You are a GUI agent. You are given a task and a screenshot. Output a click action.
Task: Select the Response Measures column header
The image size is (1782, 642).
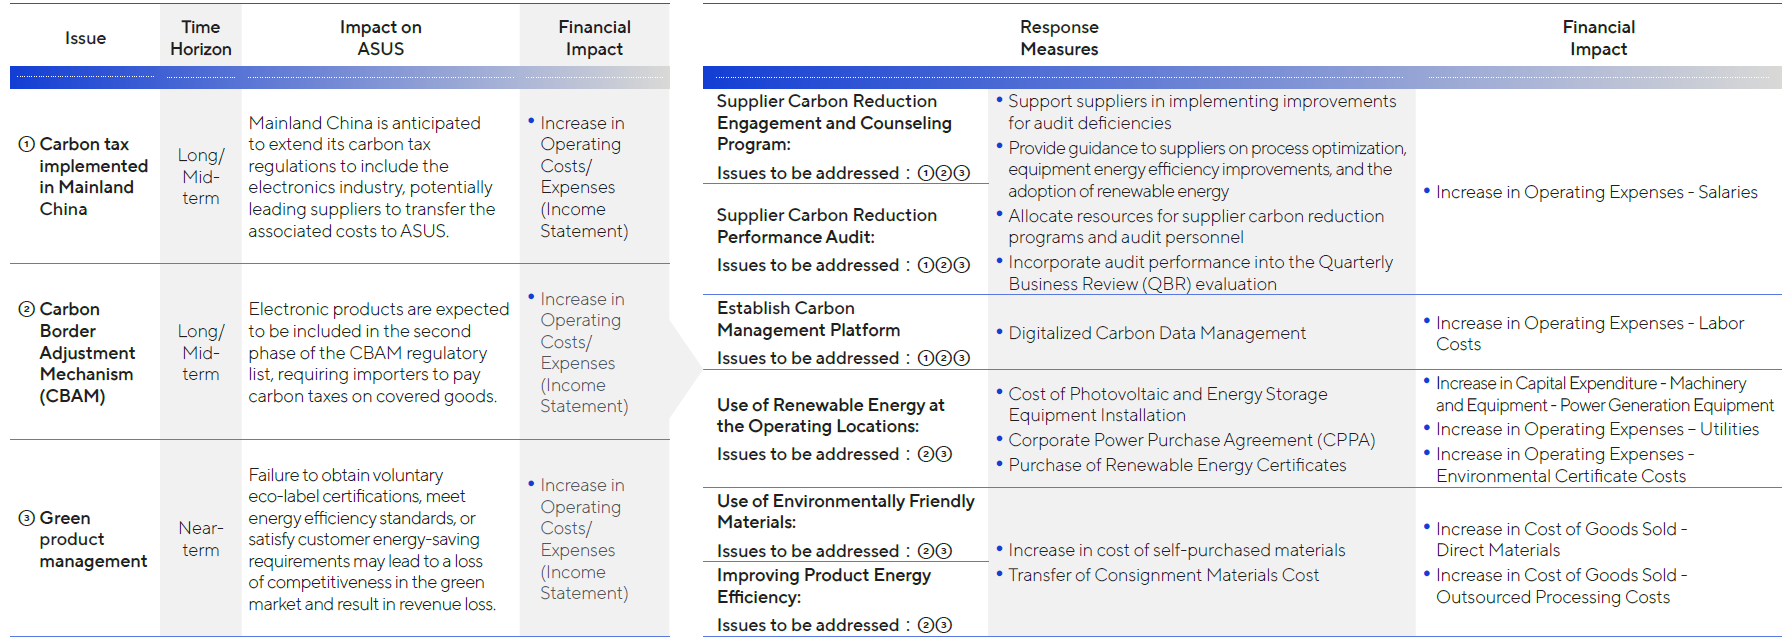point(1059,38)
